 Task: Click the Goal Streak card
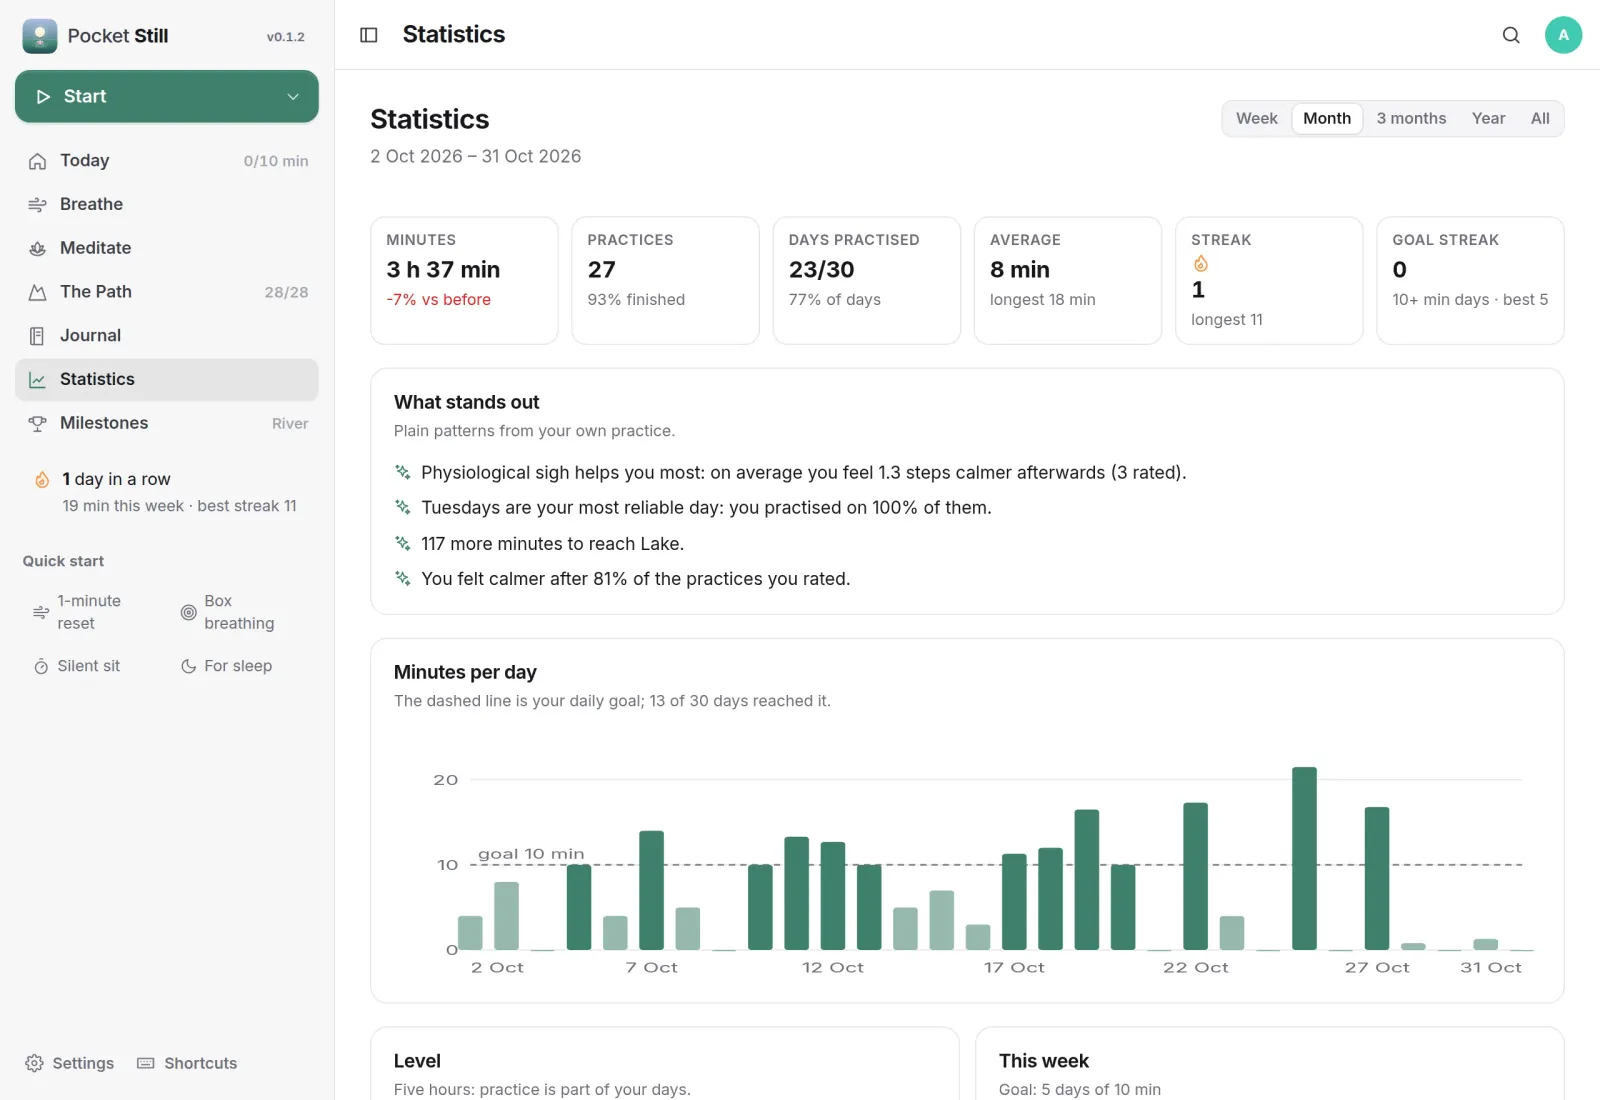(1470, 281)
